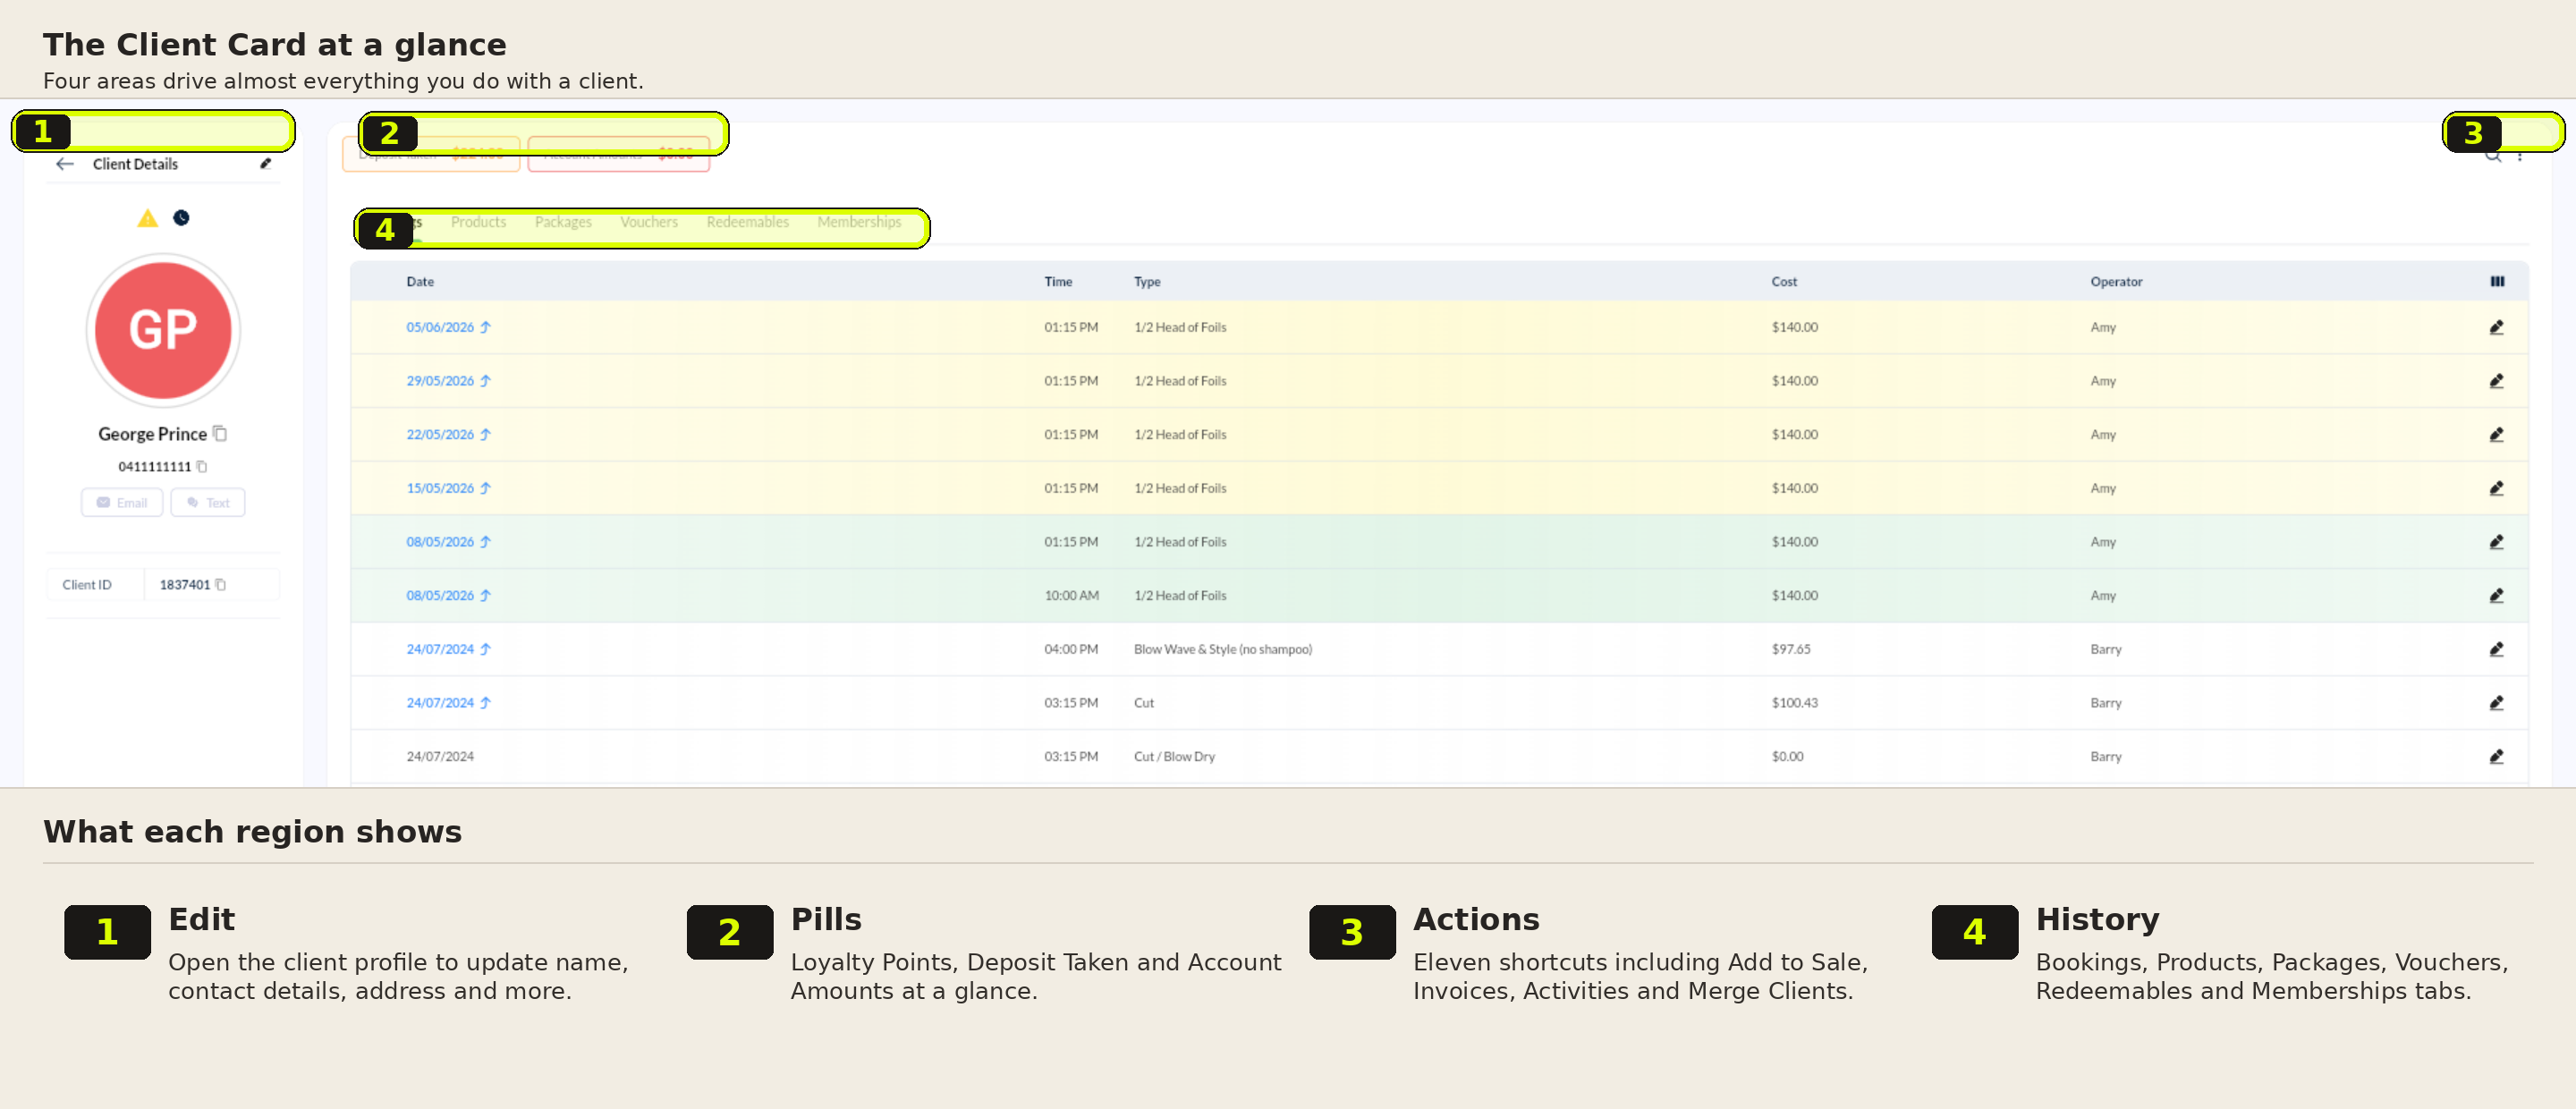Edit the 08/05/2026 01:15 PM booking

click(2497, 542)
